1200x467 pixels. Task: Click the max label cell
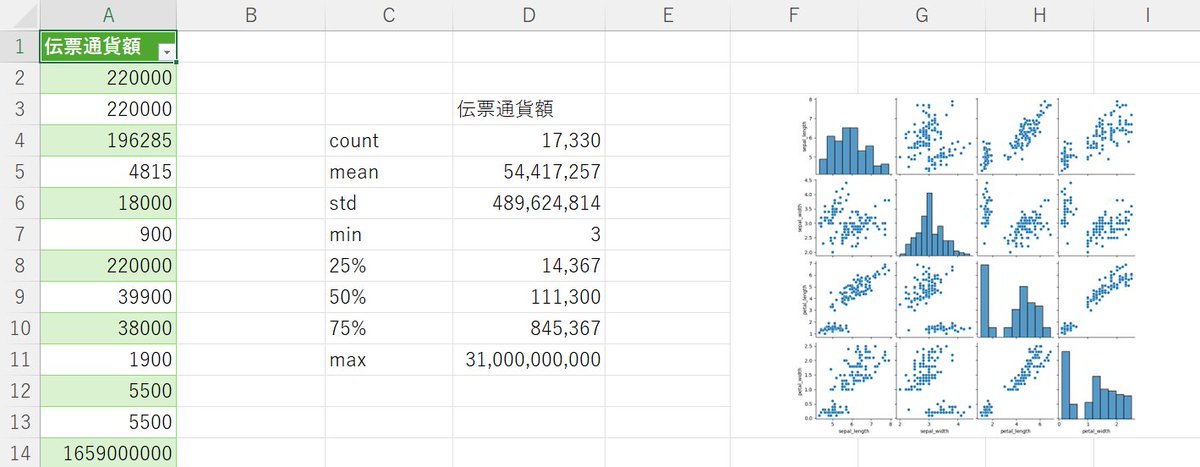coord(389,359)
